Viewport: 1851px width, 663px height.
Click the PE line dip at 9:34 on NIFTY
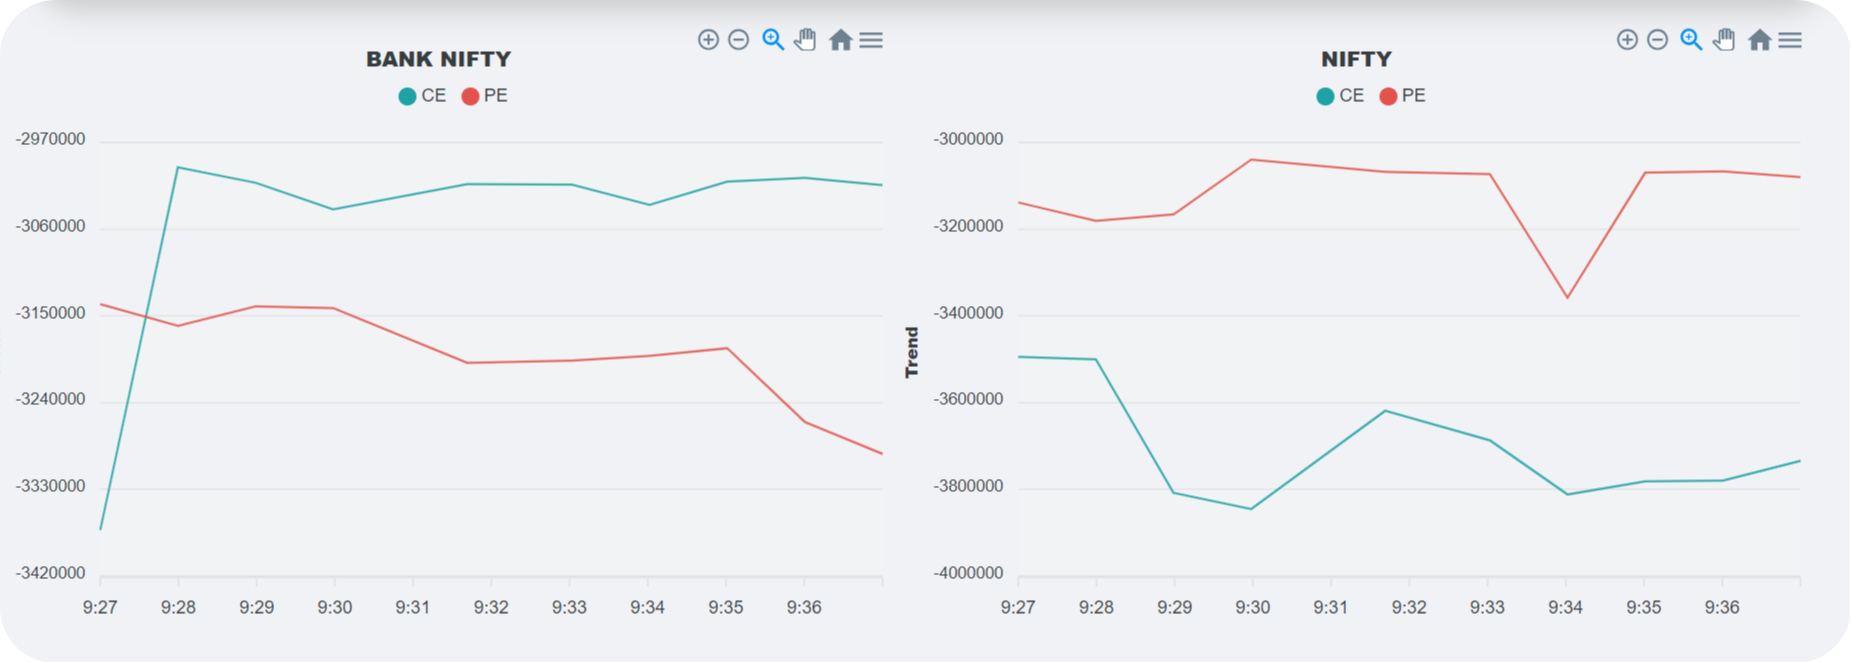coord(1567,298)
